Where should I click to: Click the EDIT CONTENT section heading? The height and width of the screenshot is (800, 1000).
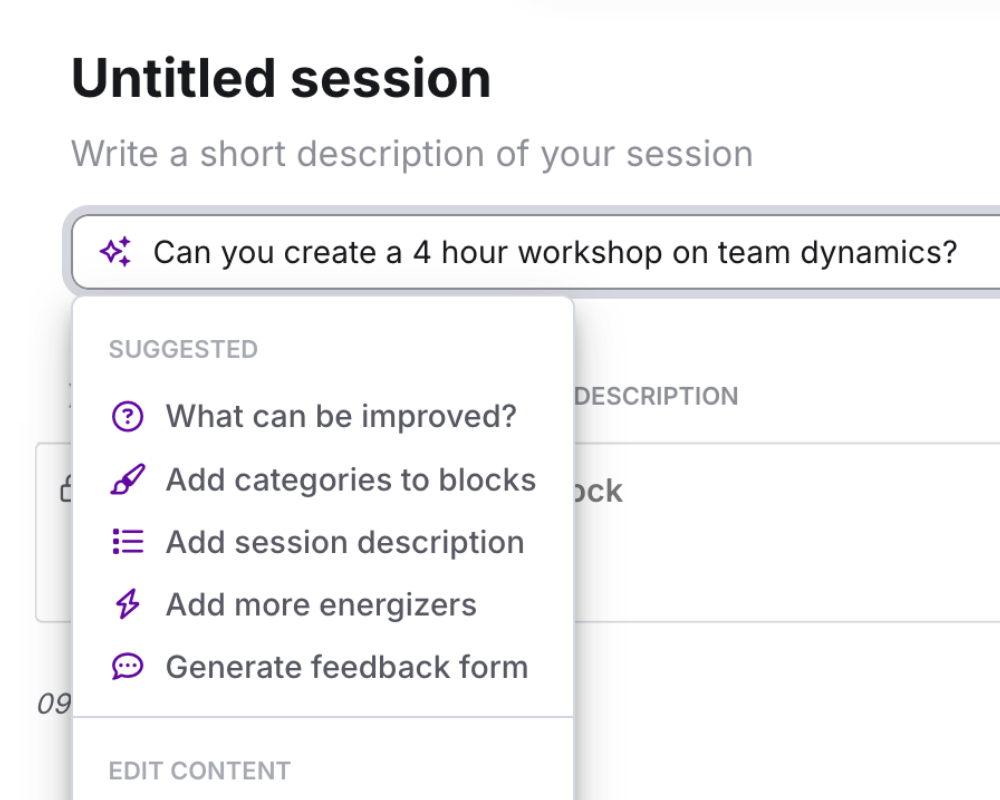point(199,771)
